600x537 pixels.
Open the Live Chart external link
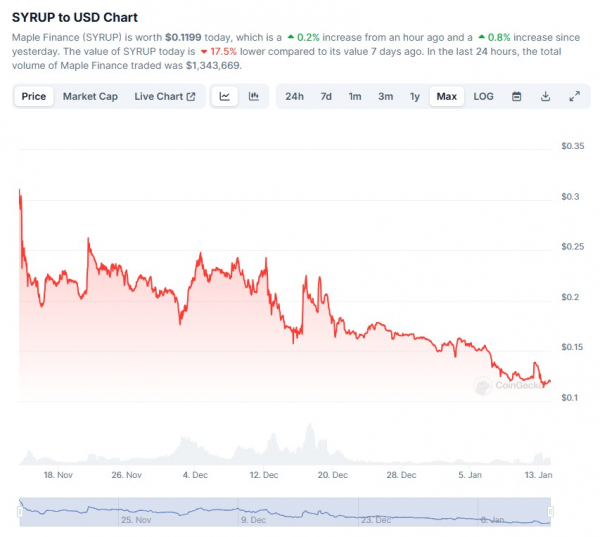(165, 96)
